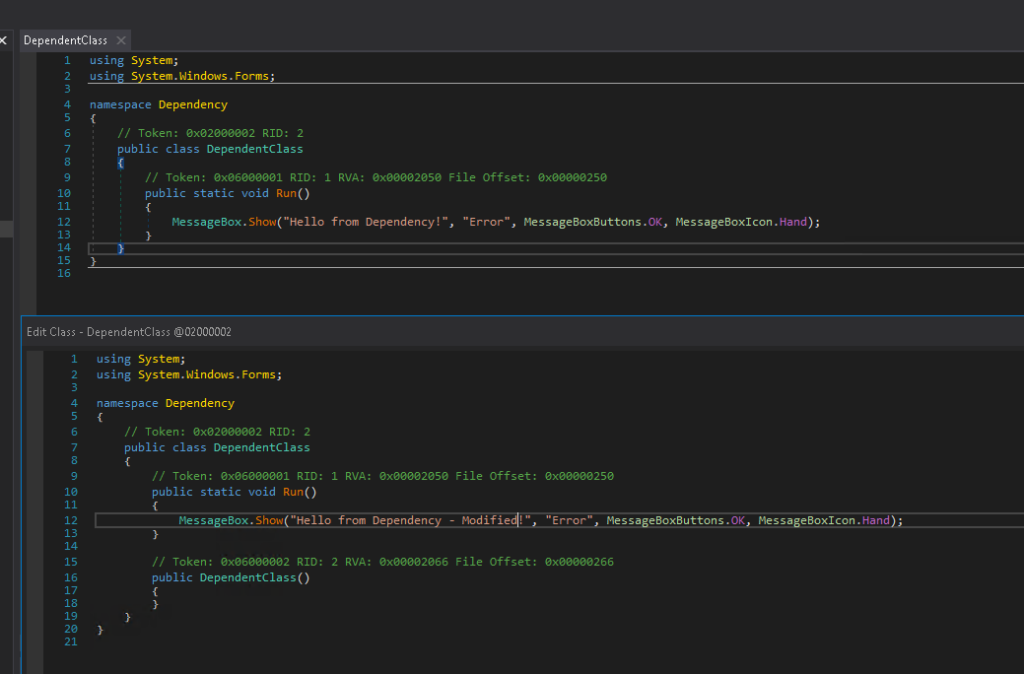Click the highlighted closing brace on upper line 14
Viewport: 1024px width, 674px height.
point(121,247)
